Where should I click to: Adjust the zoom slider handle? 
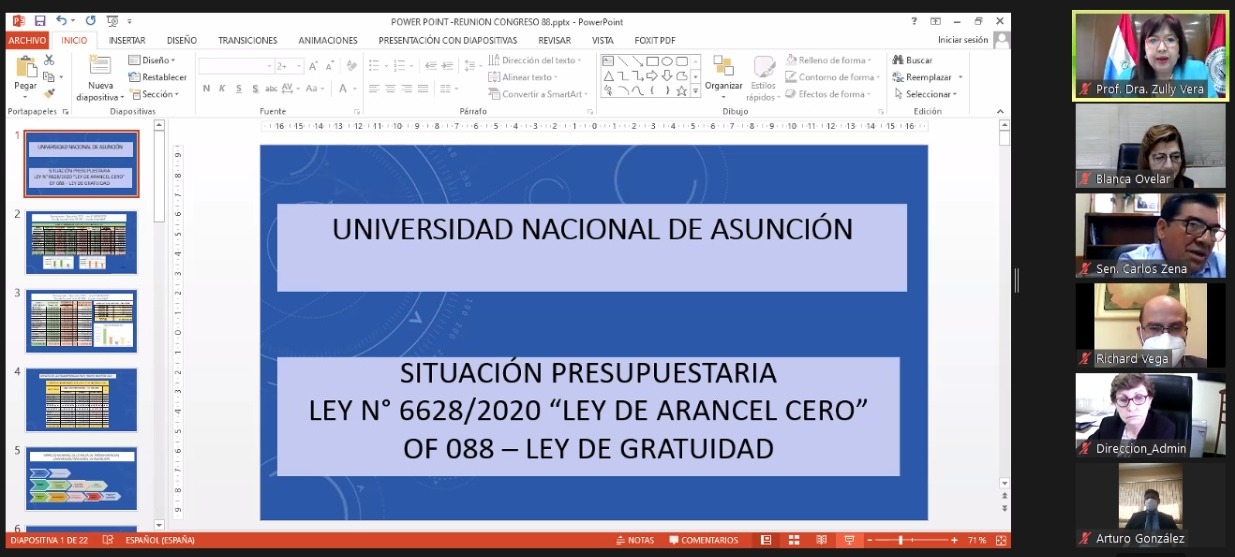point(900,540)
